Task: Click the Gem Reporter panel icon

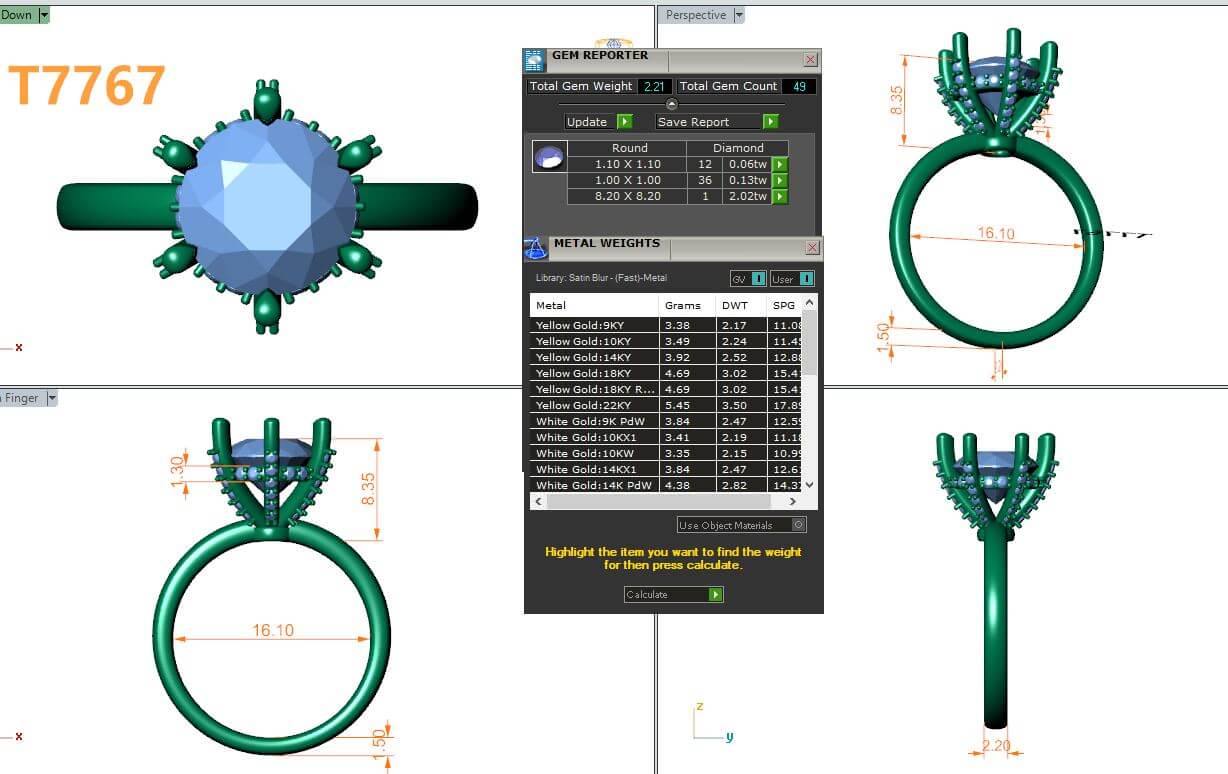Action: tap(535, 60)
